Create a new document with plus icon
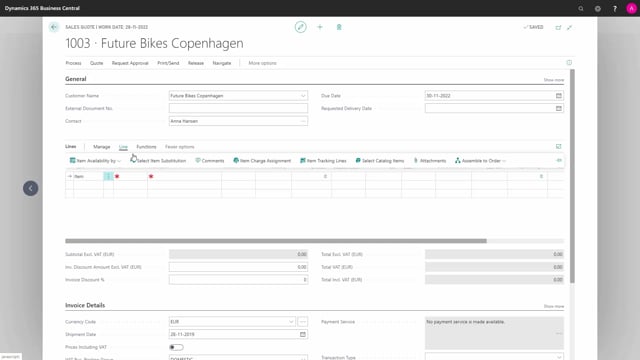Screen dimensions: 640x360 pyautogui.click(x=320, y=27)
